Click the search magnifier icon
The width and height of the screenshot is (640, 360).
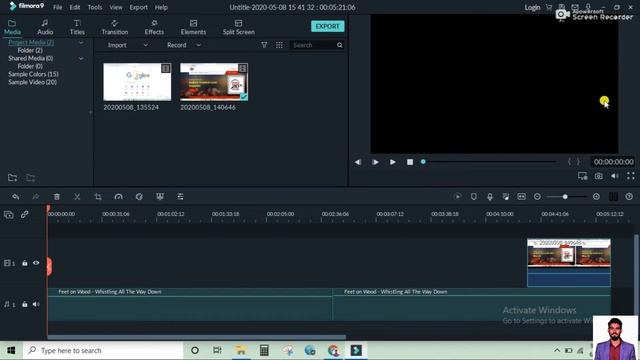pyautogui.click(x=340, y=45)
